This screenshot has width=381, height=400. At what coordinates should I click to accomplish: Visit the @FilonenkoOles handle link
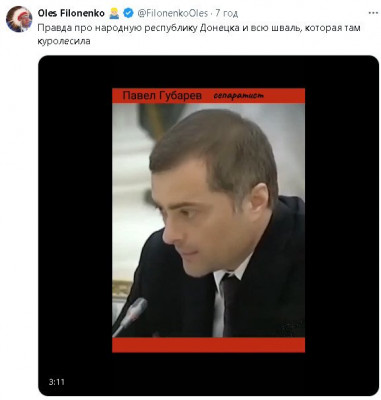(x=173, y=13)
